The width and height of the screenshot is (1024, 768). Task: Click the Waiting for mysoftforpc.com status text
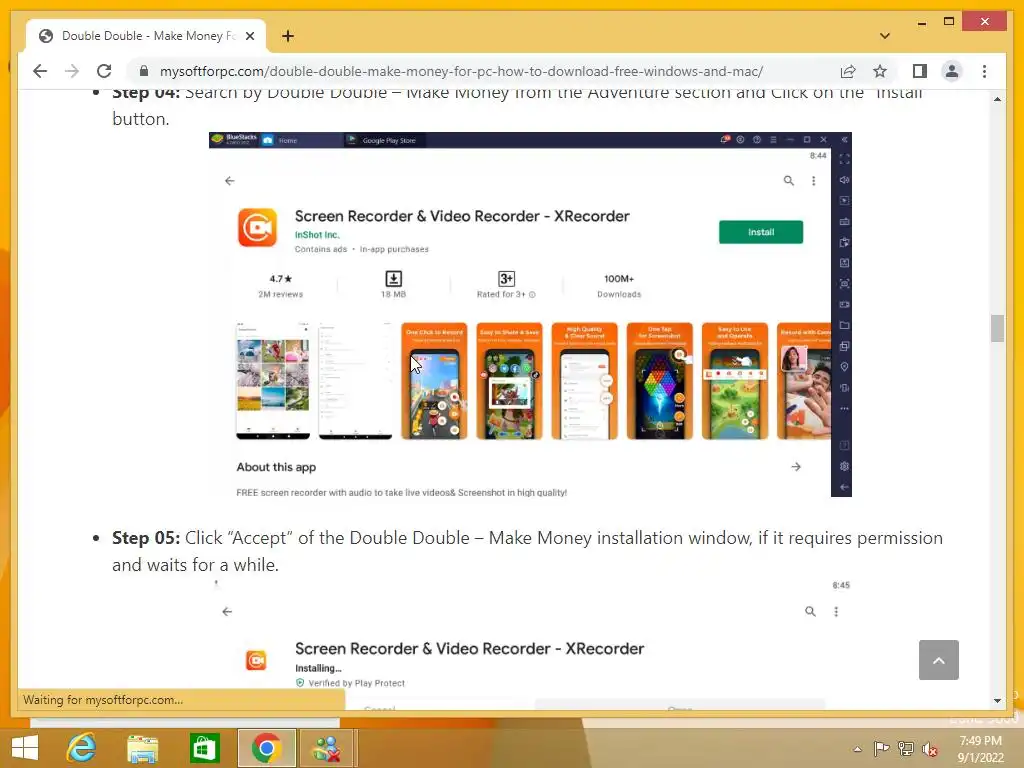pos(103,700)
